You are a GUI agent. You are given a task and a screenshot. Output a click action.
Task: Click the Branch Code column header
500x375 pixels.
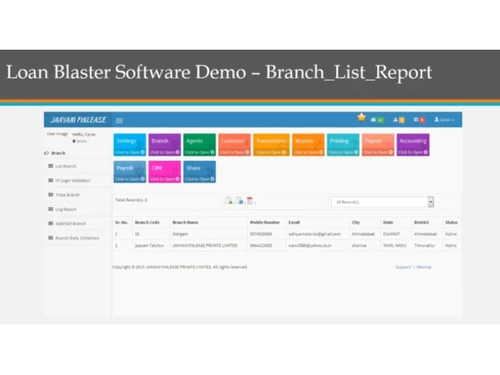147,222
